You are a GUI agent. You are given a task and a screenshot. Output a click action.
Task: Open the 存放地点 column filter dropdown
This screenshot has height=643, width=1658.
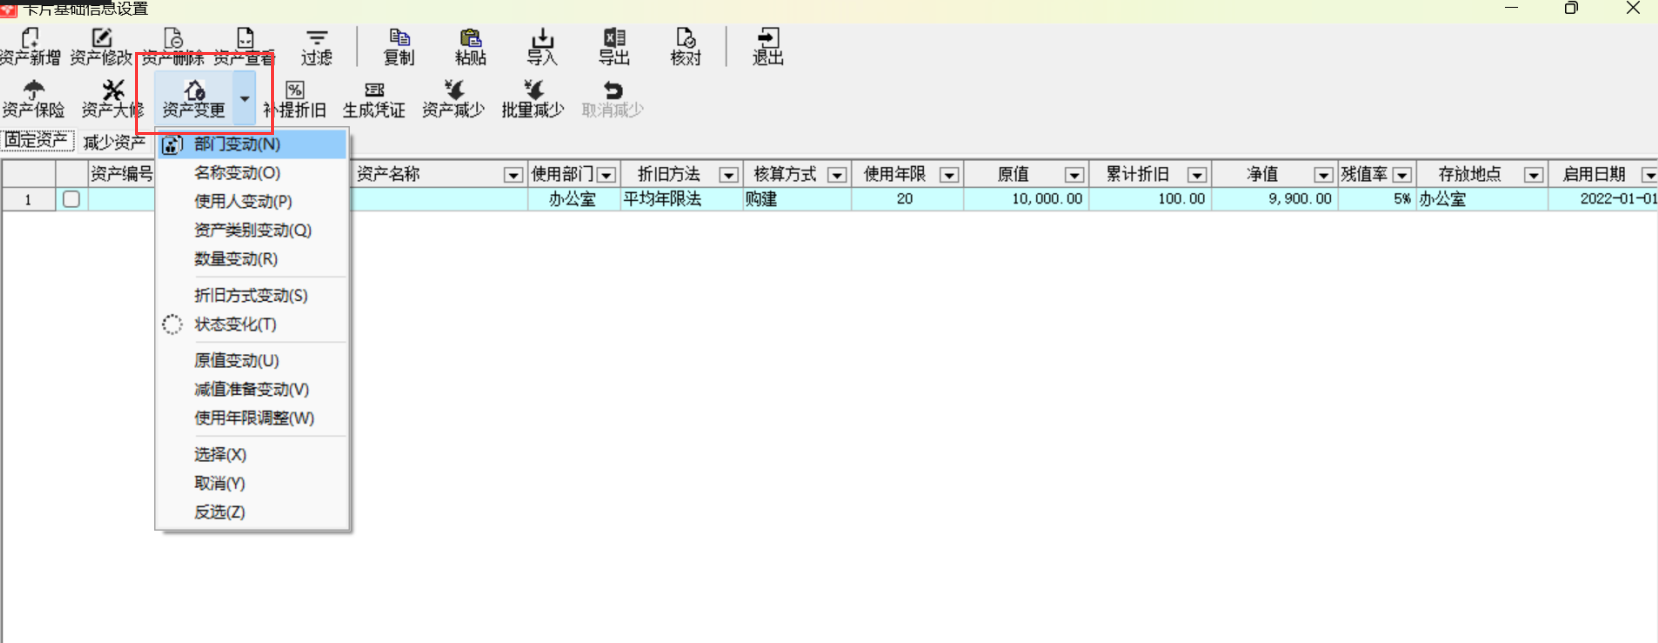[x=1533, y=175]
